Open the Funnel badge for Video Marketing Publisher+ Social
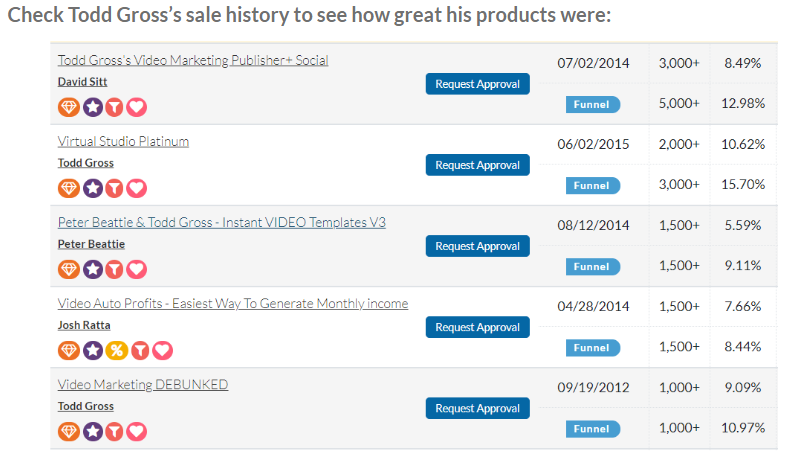 (x=592, y=104)
